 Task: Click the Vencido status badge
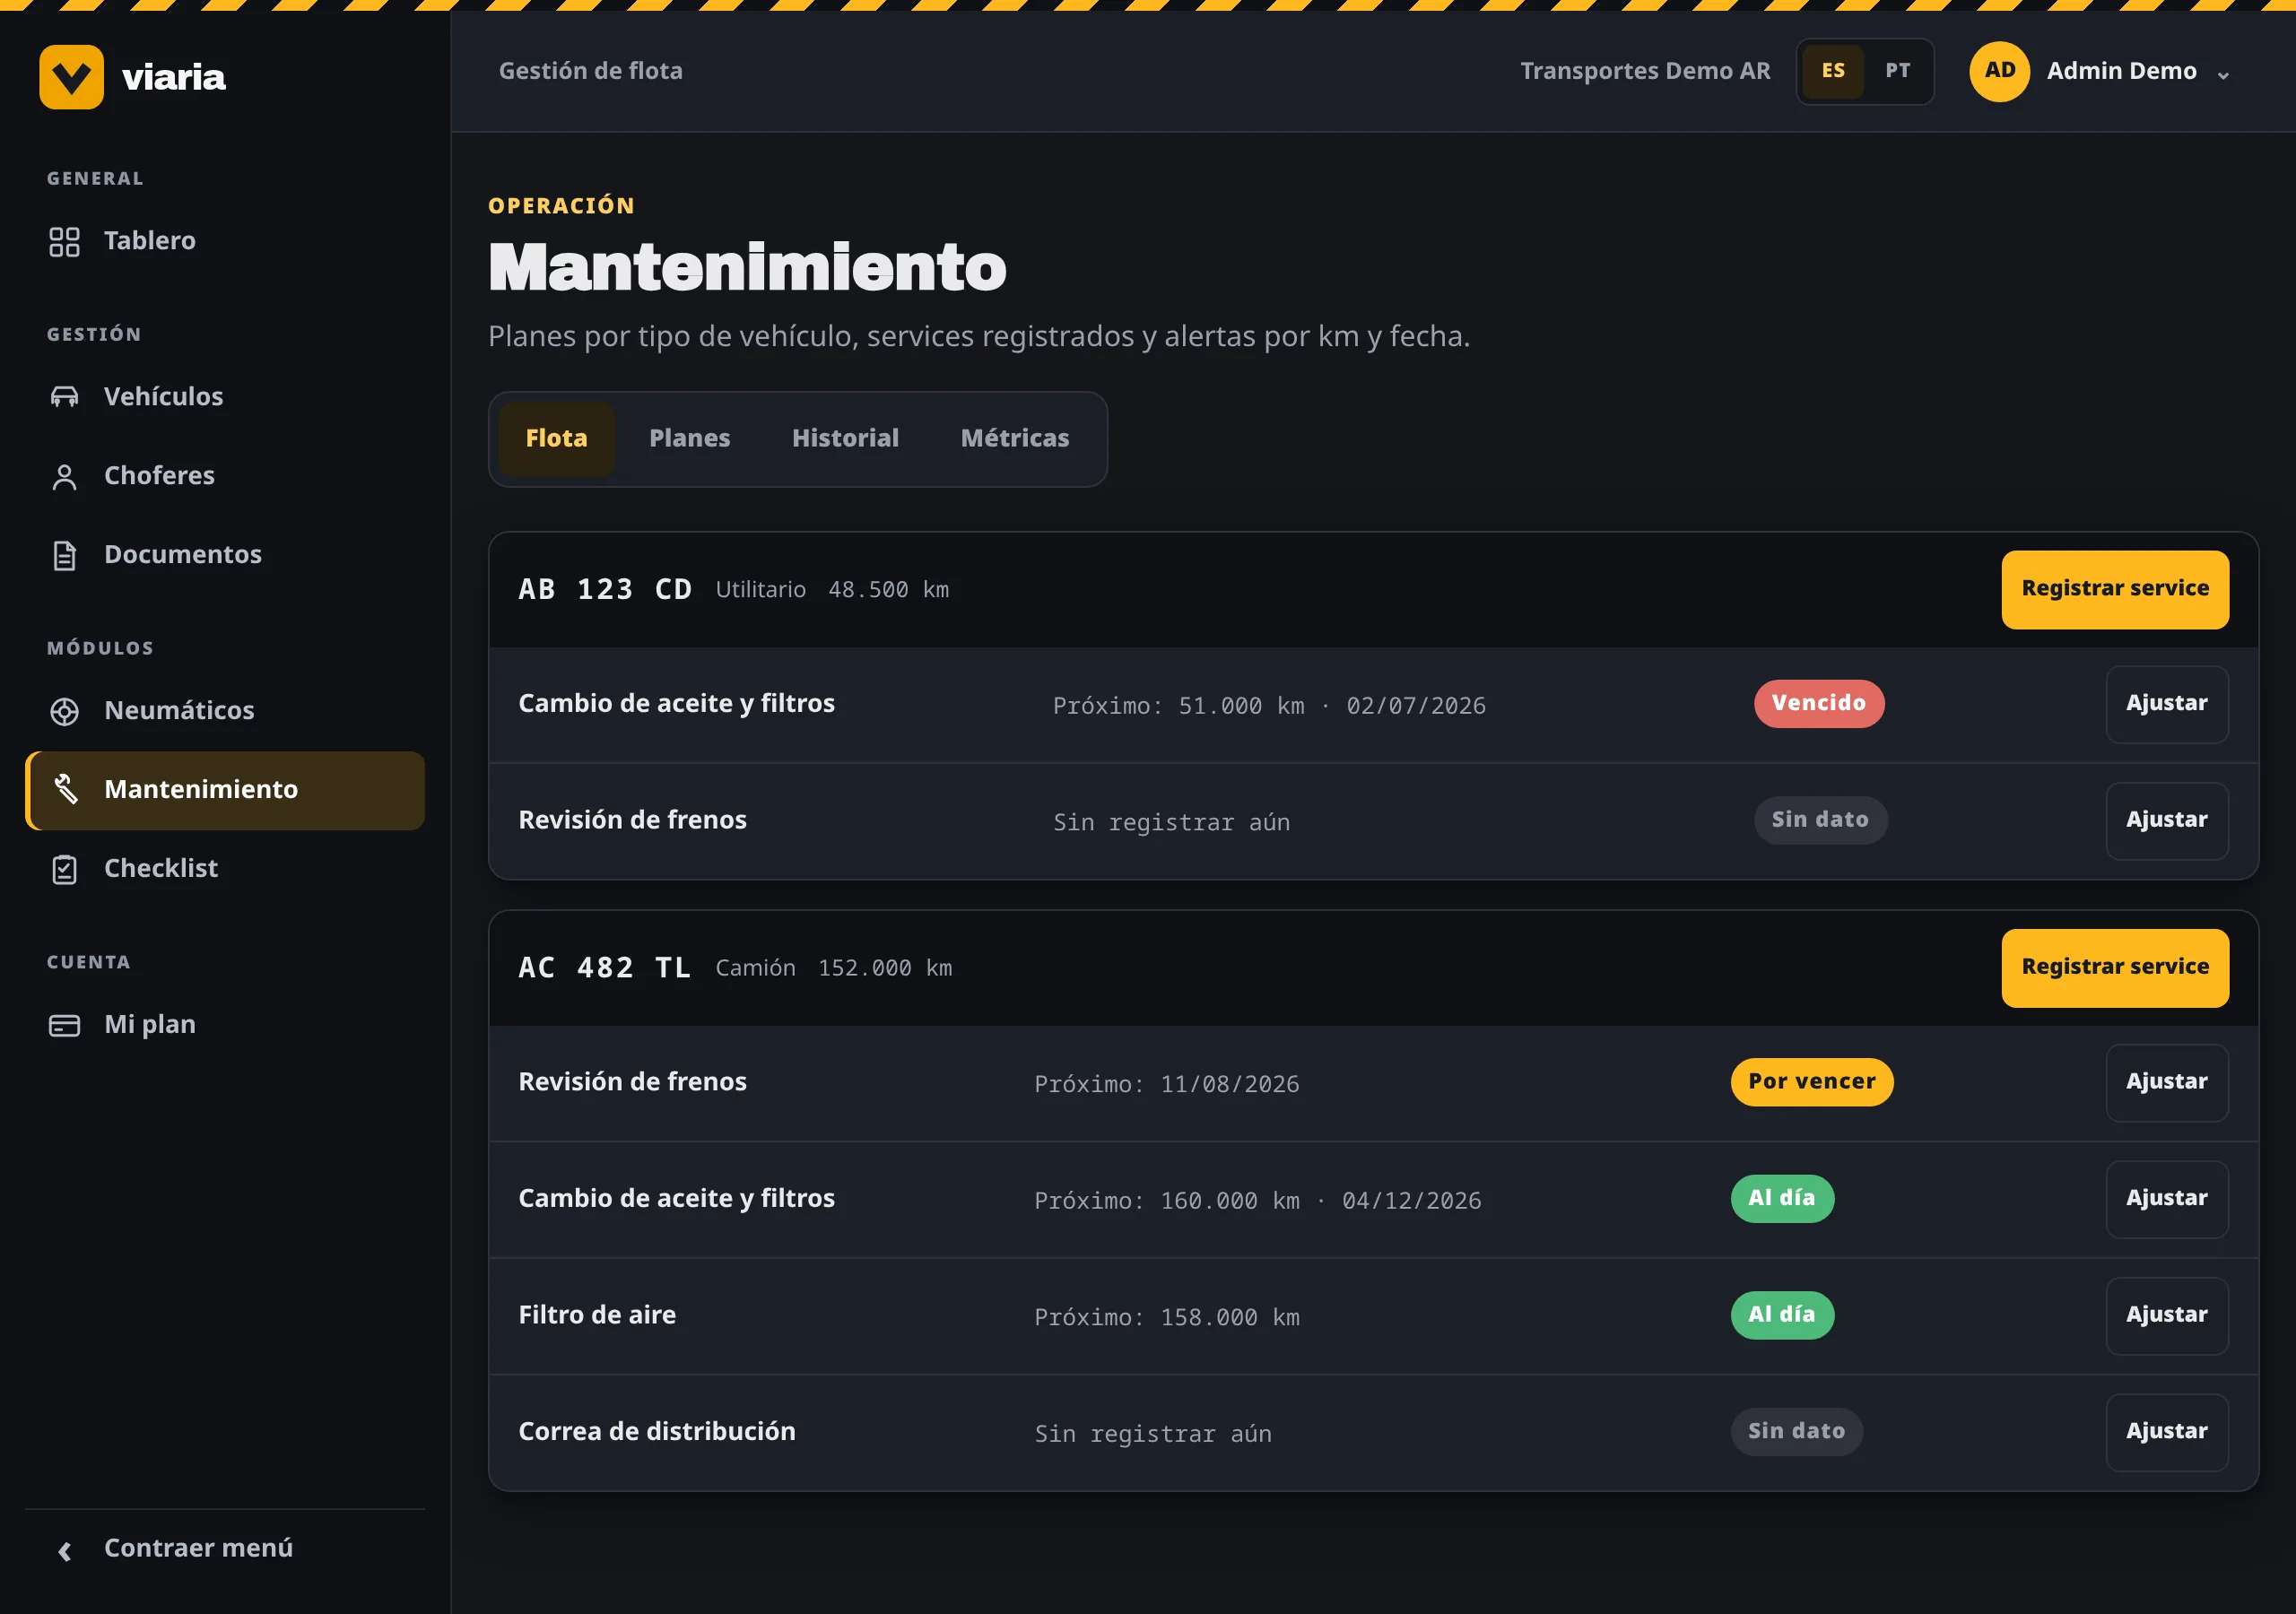pyautogui.click(x=1818, y=704)
